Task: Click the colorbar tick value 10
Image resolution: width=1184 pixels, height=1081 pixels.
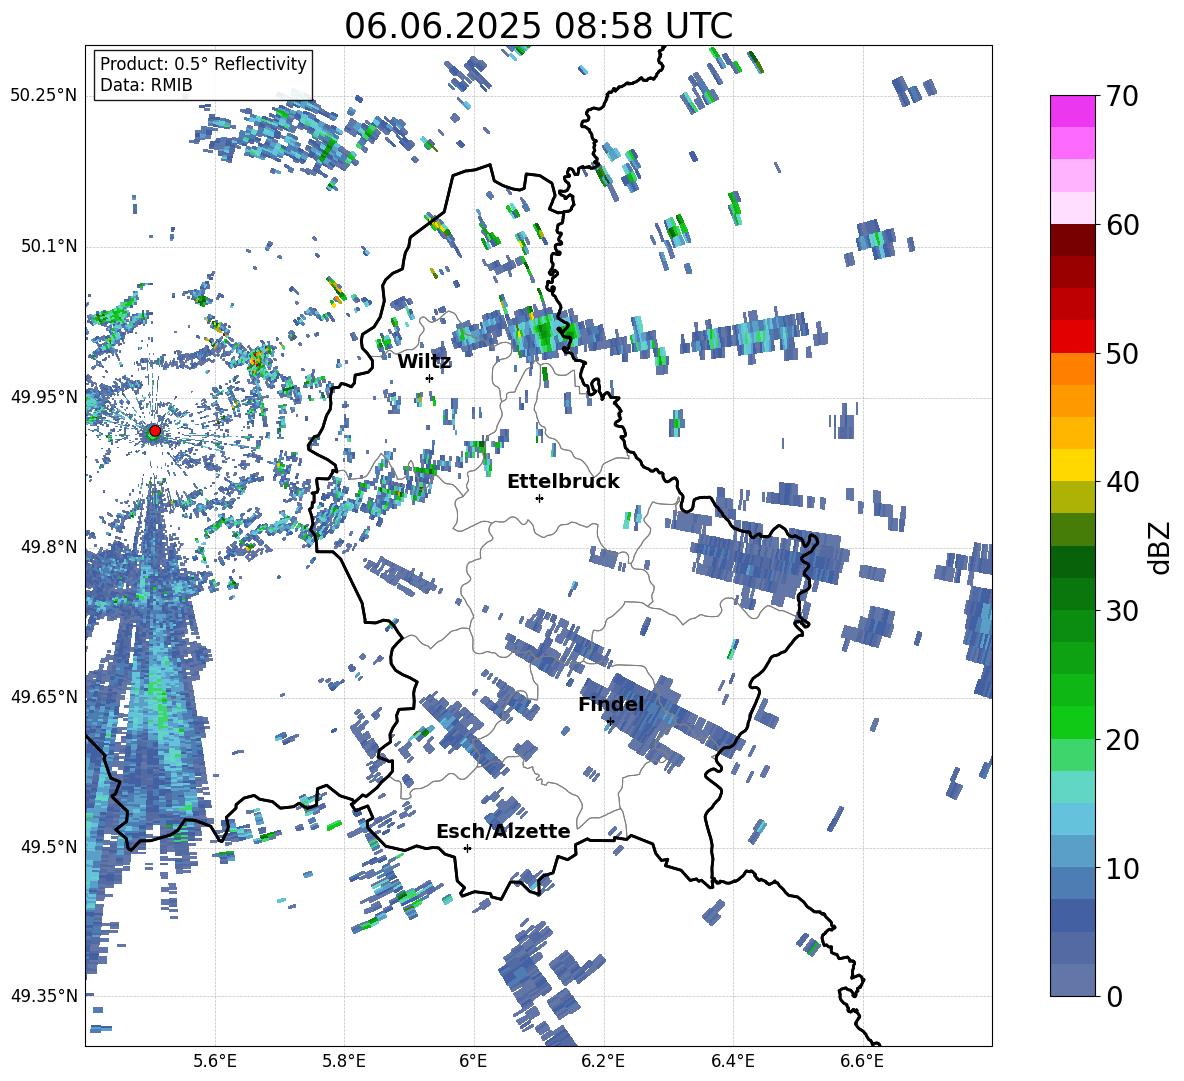Action: (1122, 868)
